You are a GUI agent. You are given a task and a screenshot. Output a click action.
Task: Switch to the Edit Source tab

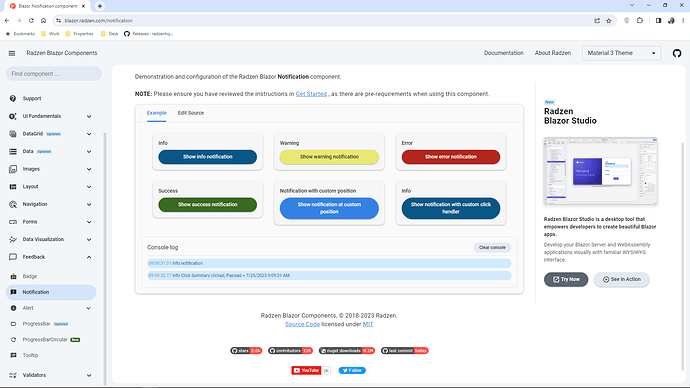pyautogui.click(x=191, y=113)
